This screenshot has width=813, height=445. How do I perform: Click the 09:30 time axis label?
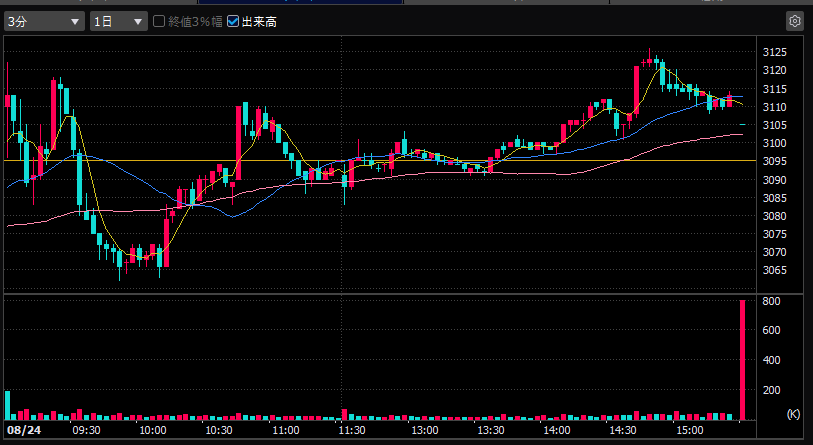[86, 430]
